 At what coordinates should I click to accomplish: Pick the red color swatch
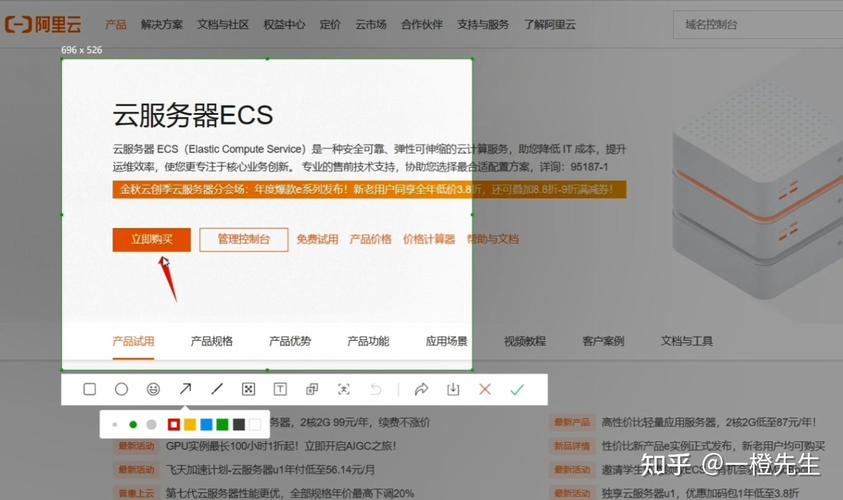pyautogui.click(x=174, y=425)
